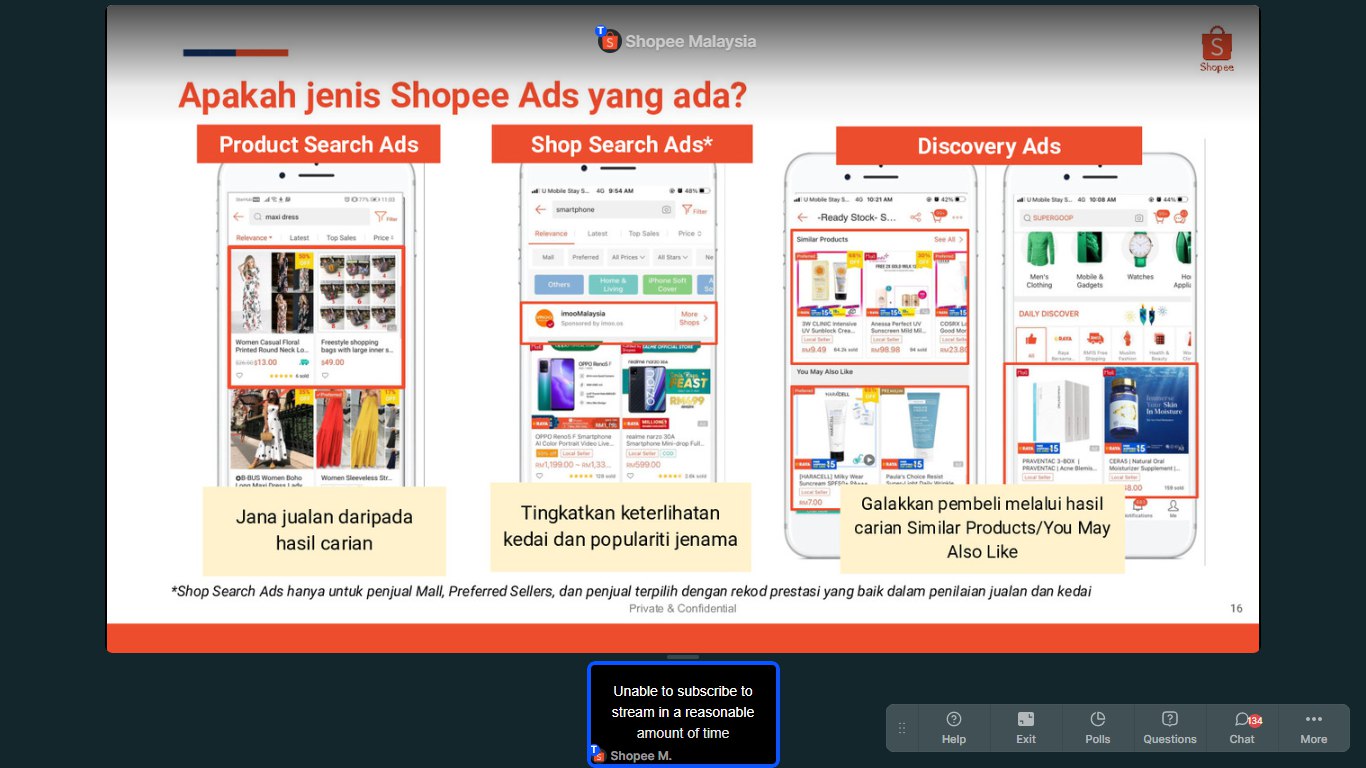This screenshot has width=1366, height=768.
Task: Select the Shopee M. video tile
Action: pyautogui.click(x=683, y=714)
